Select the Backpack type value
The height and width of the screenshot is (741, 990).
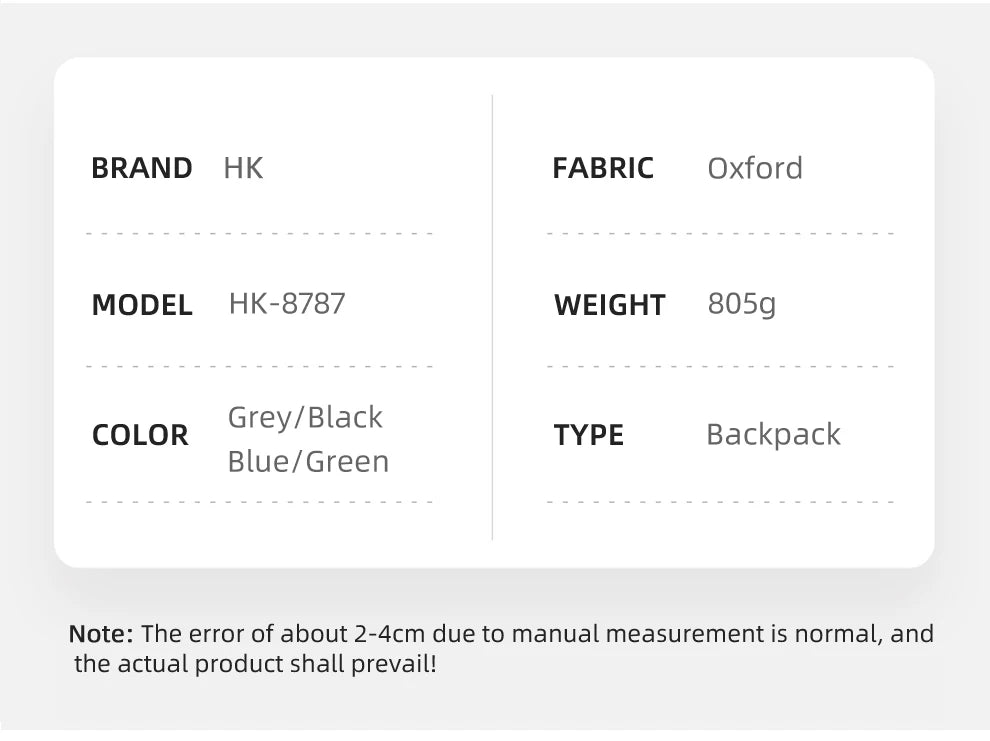773,435
